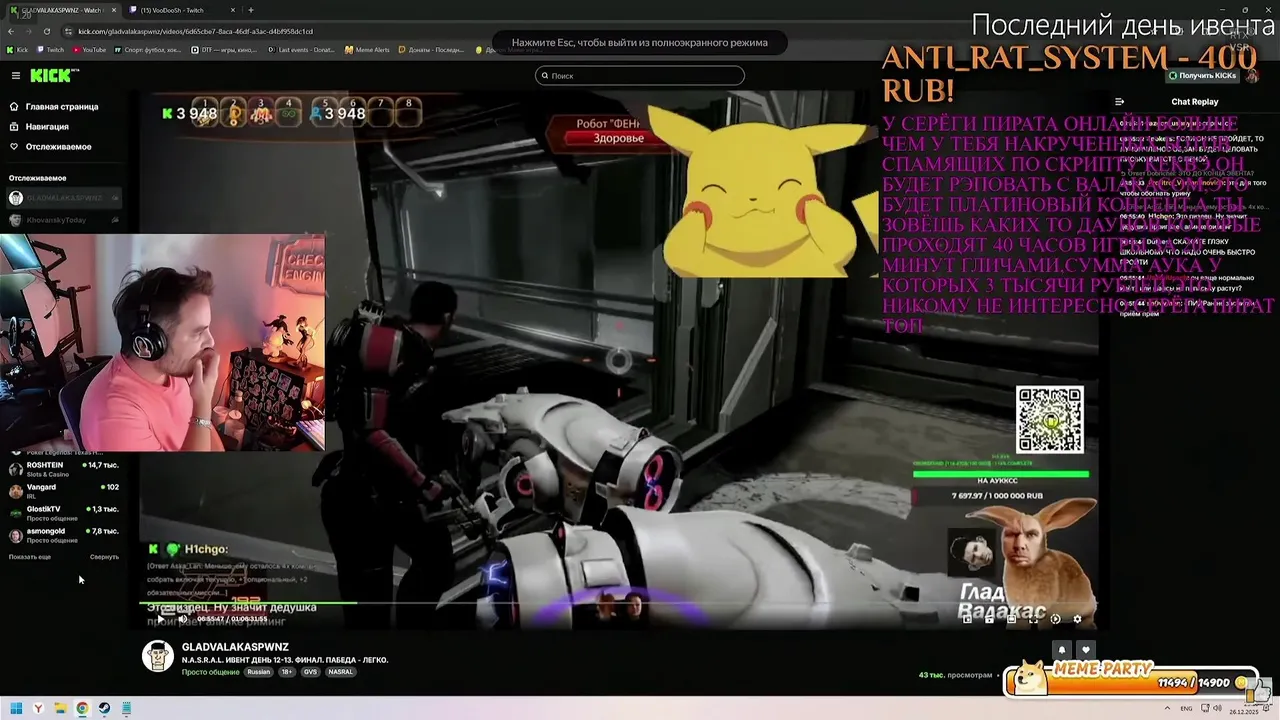Open the ROSHTEIN channel in the sidebar
The width and height of the screenshot is (1280, 720).
(64, 469)
